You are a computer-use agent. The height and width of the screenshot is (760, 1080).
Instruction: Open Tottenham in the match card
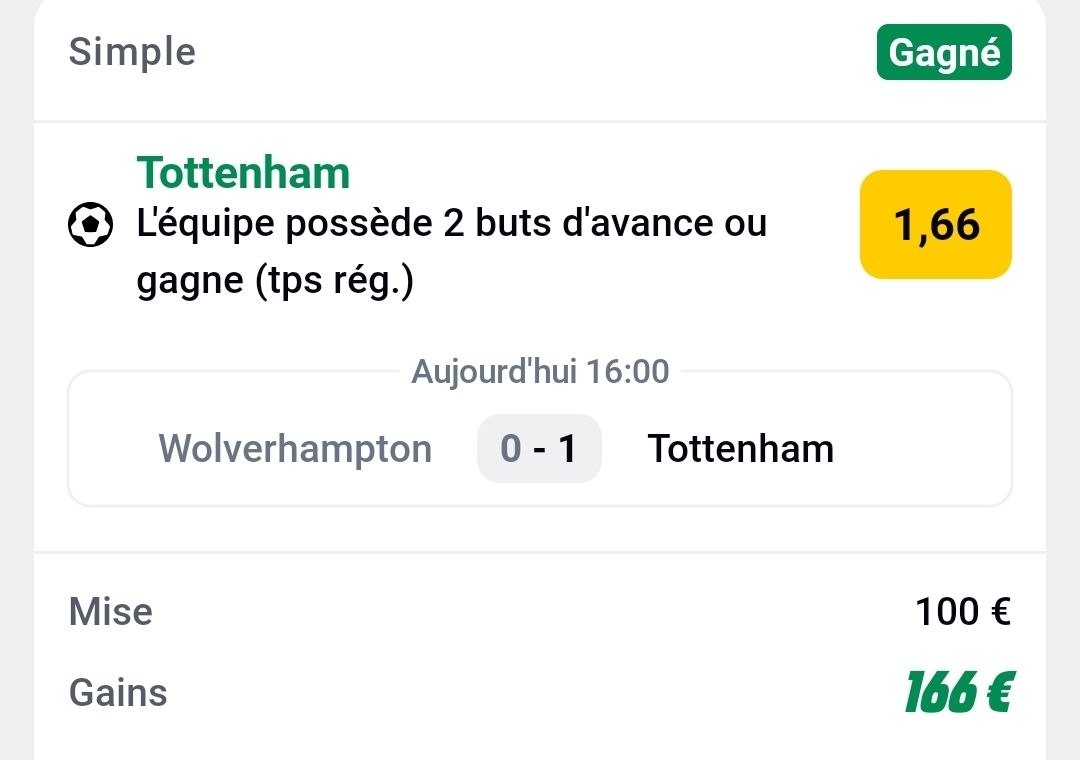pos(740,449)
